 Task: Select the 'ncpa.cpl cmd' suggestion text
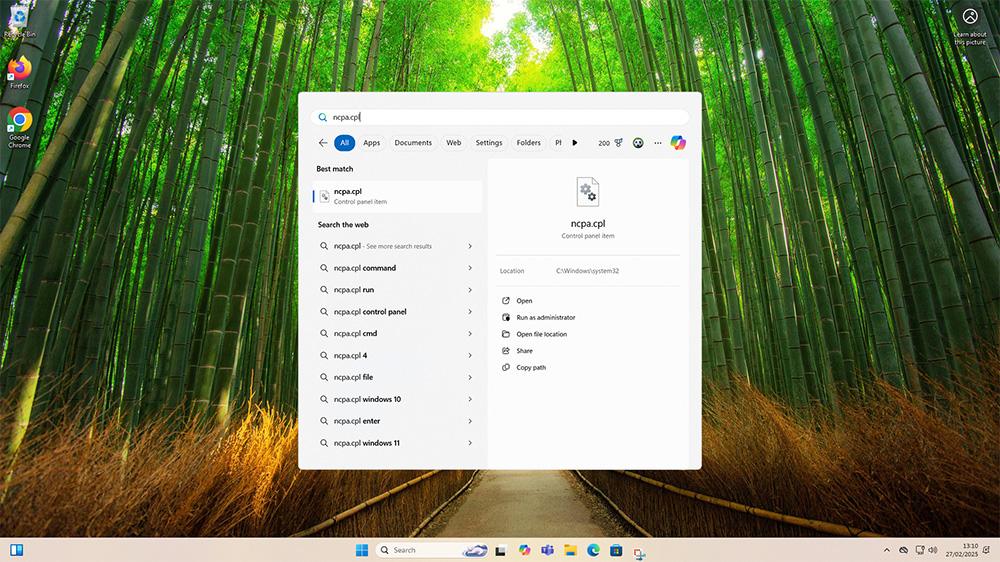coord(355,334)
